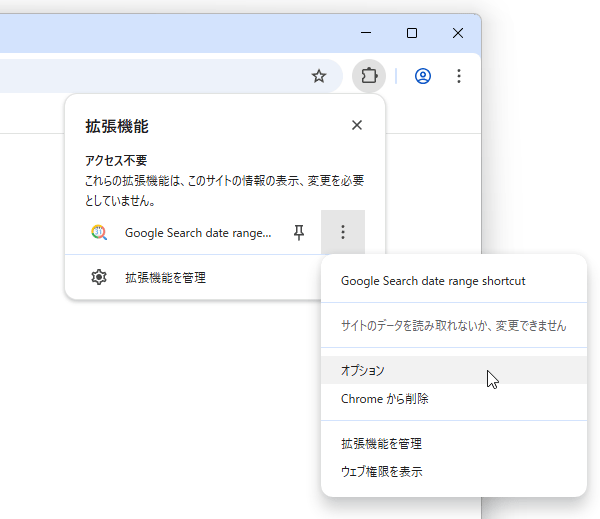Open the Chrome profile avatar icon
600x519 pixels.
pyautogui.click(x=423, y=76)
